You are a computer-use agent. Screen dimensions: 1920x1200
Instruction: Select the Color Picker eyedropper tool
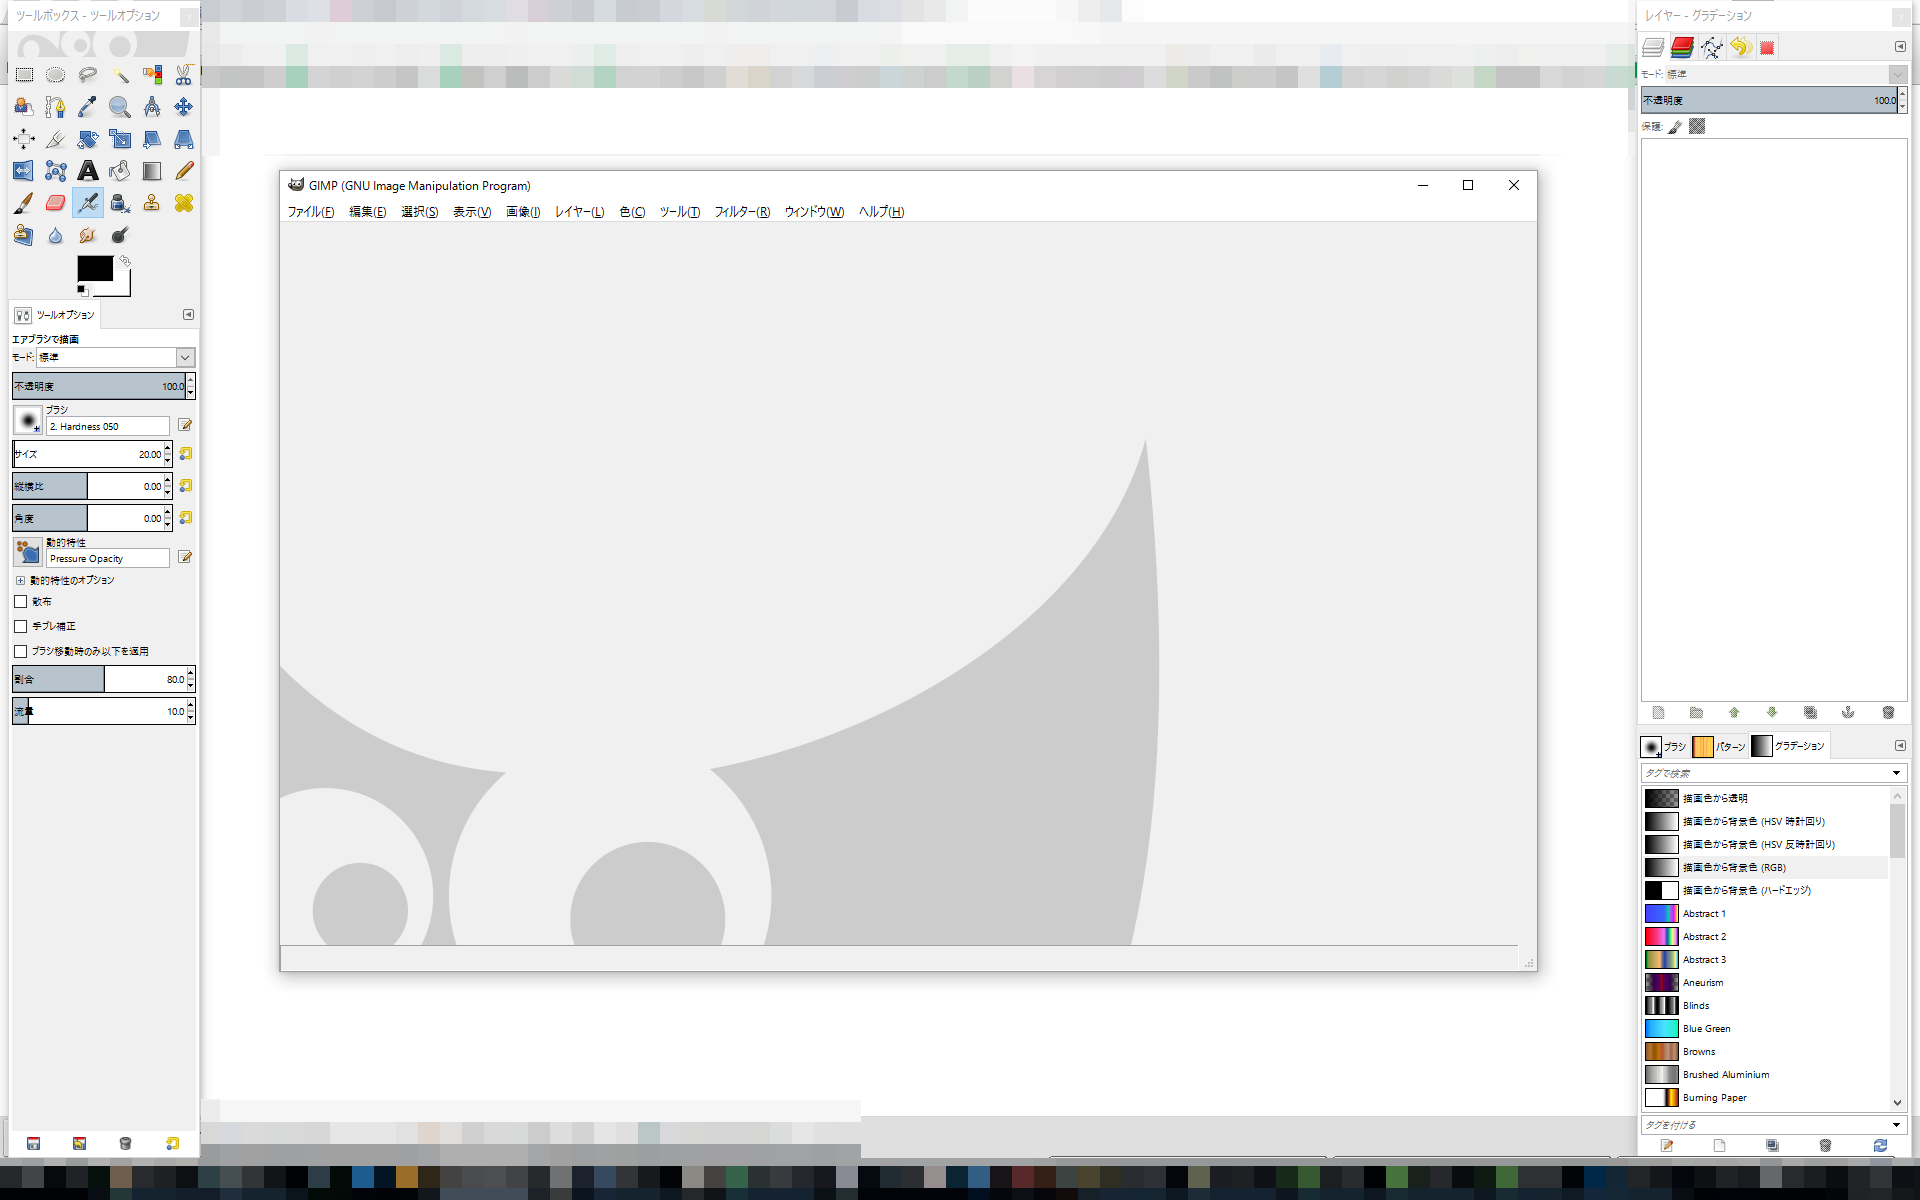coord(88,107)
